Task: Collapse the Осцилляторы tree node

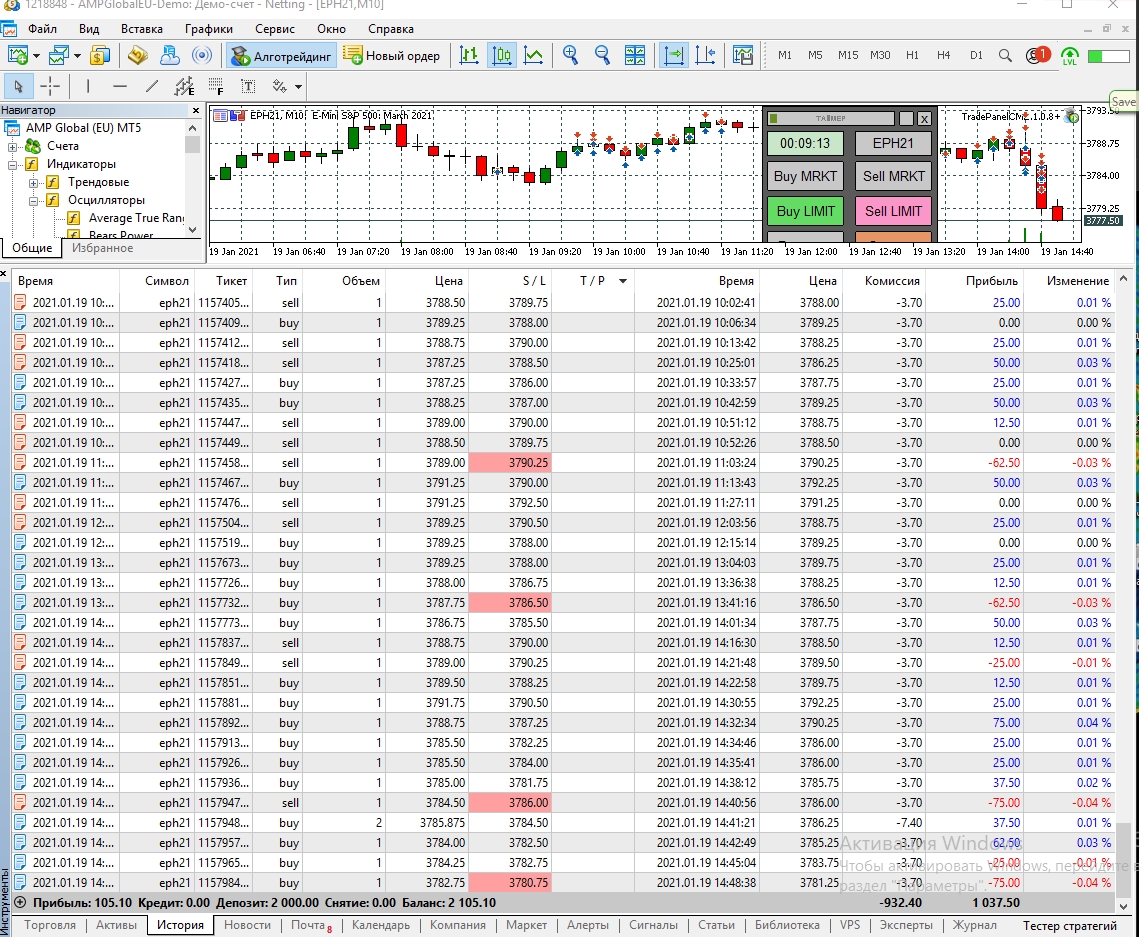Action: 34,200
